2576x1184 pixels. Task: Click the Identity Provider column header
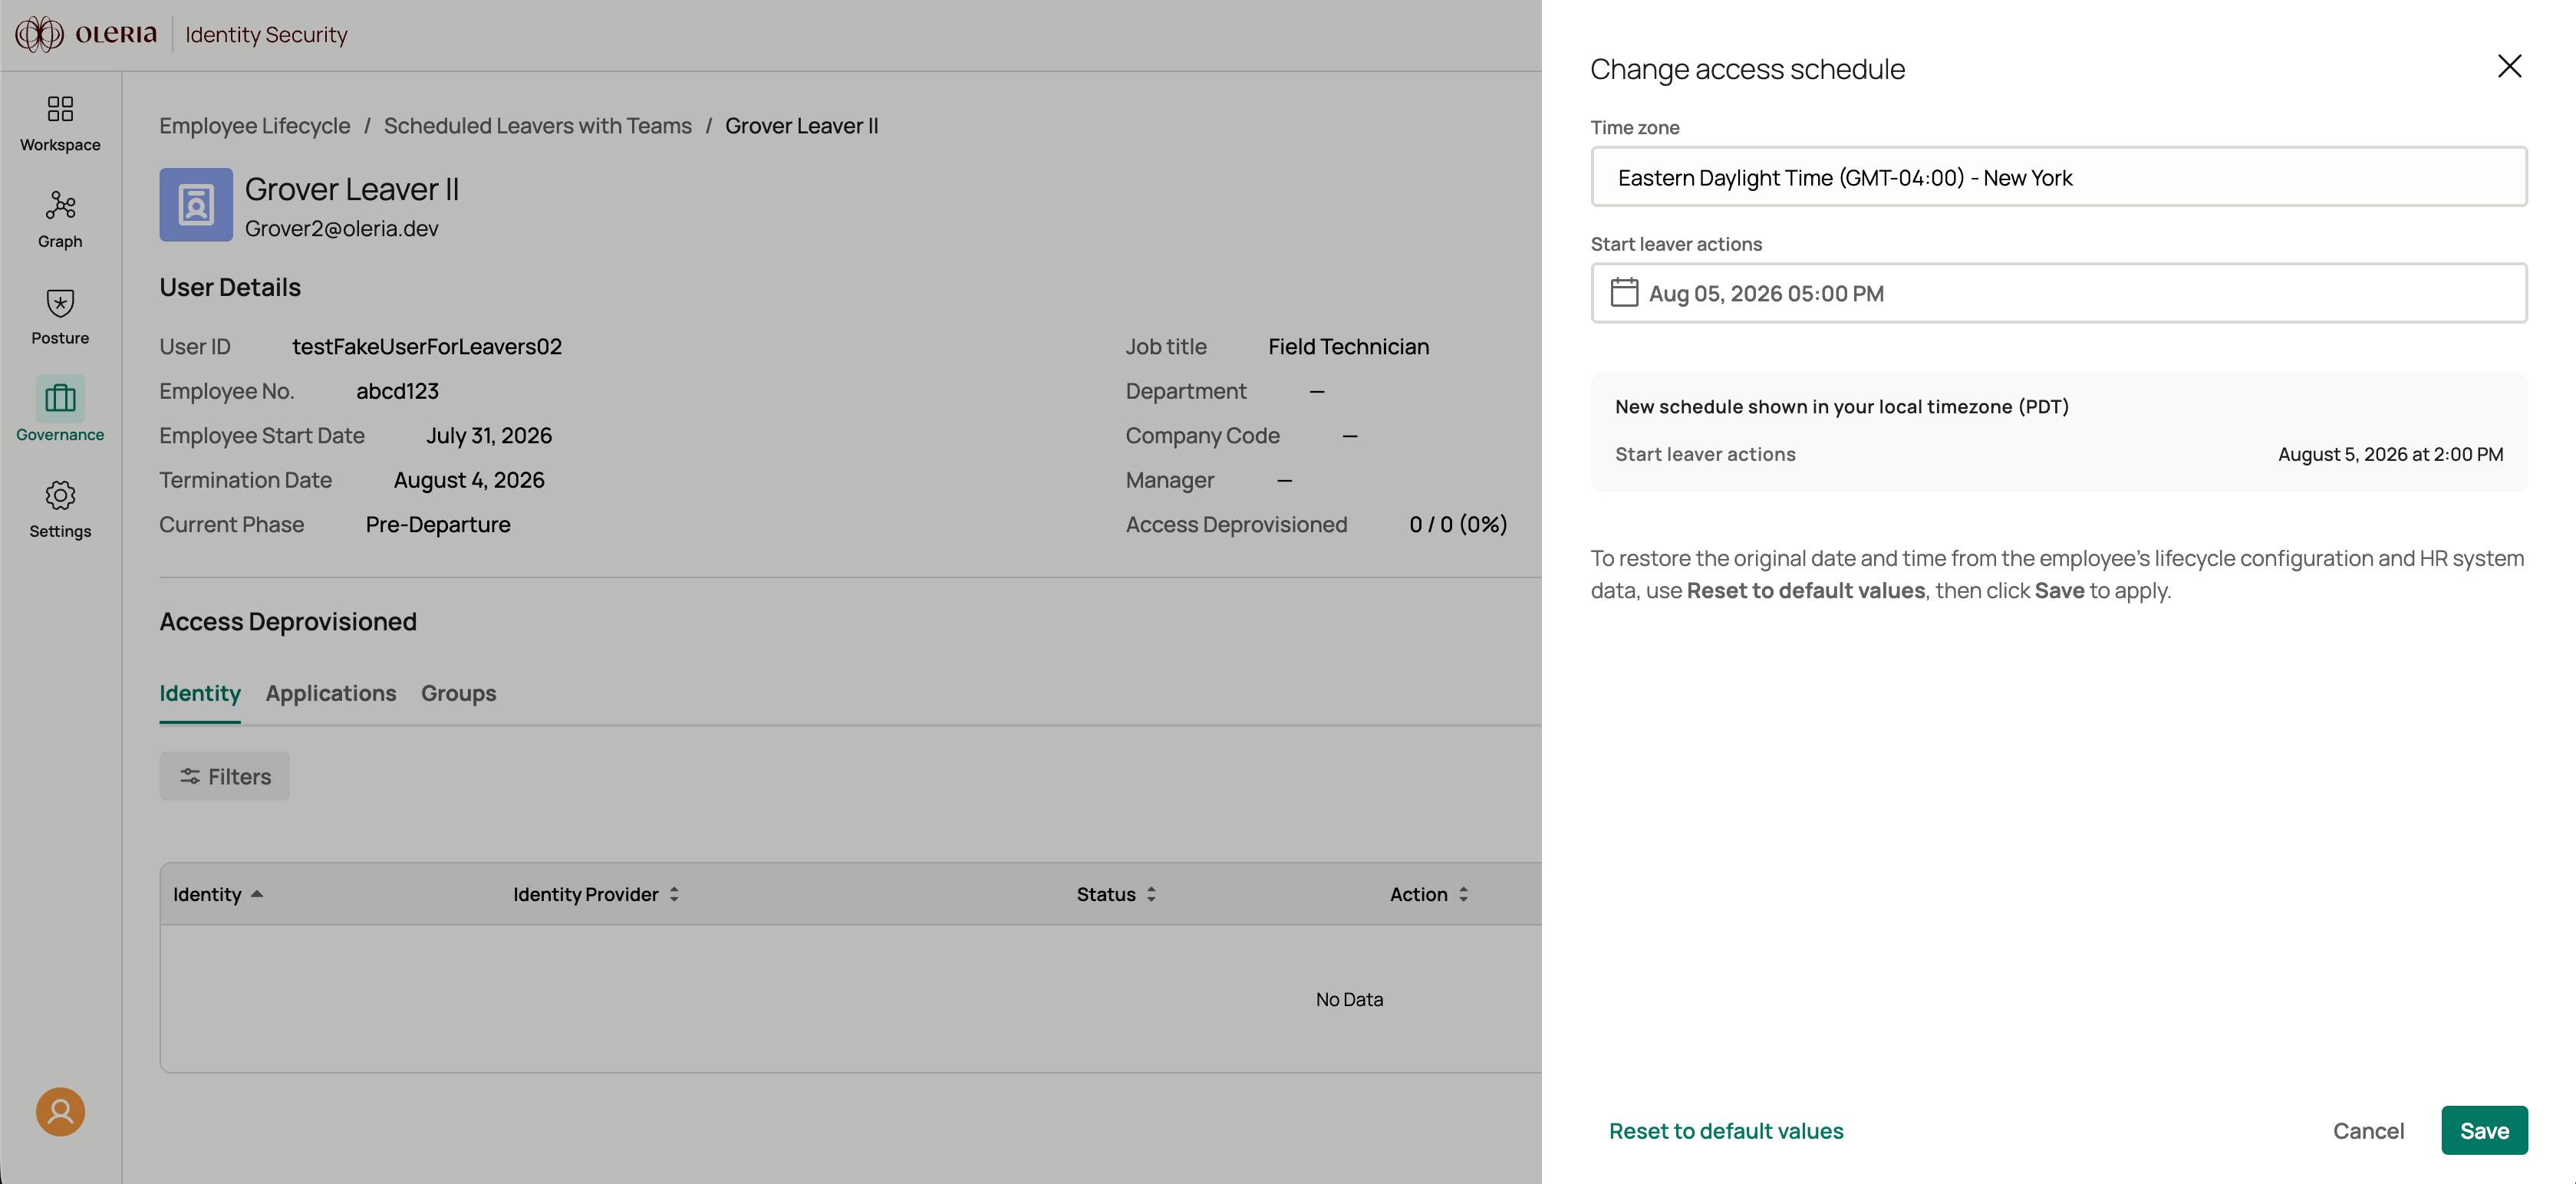(x=586, y=894)
